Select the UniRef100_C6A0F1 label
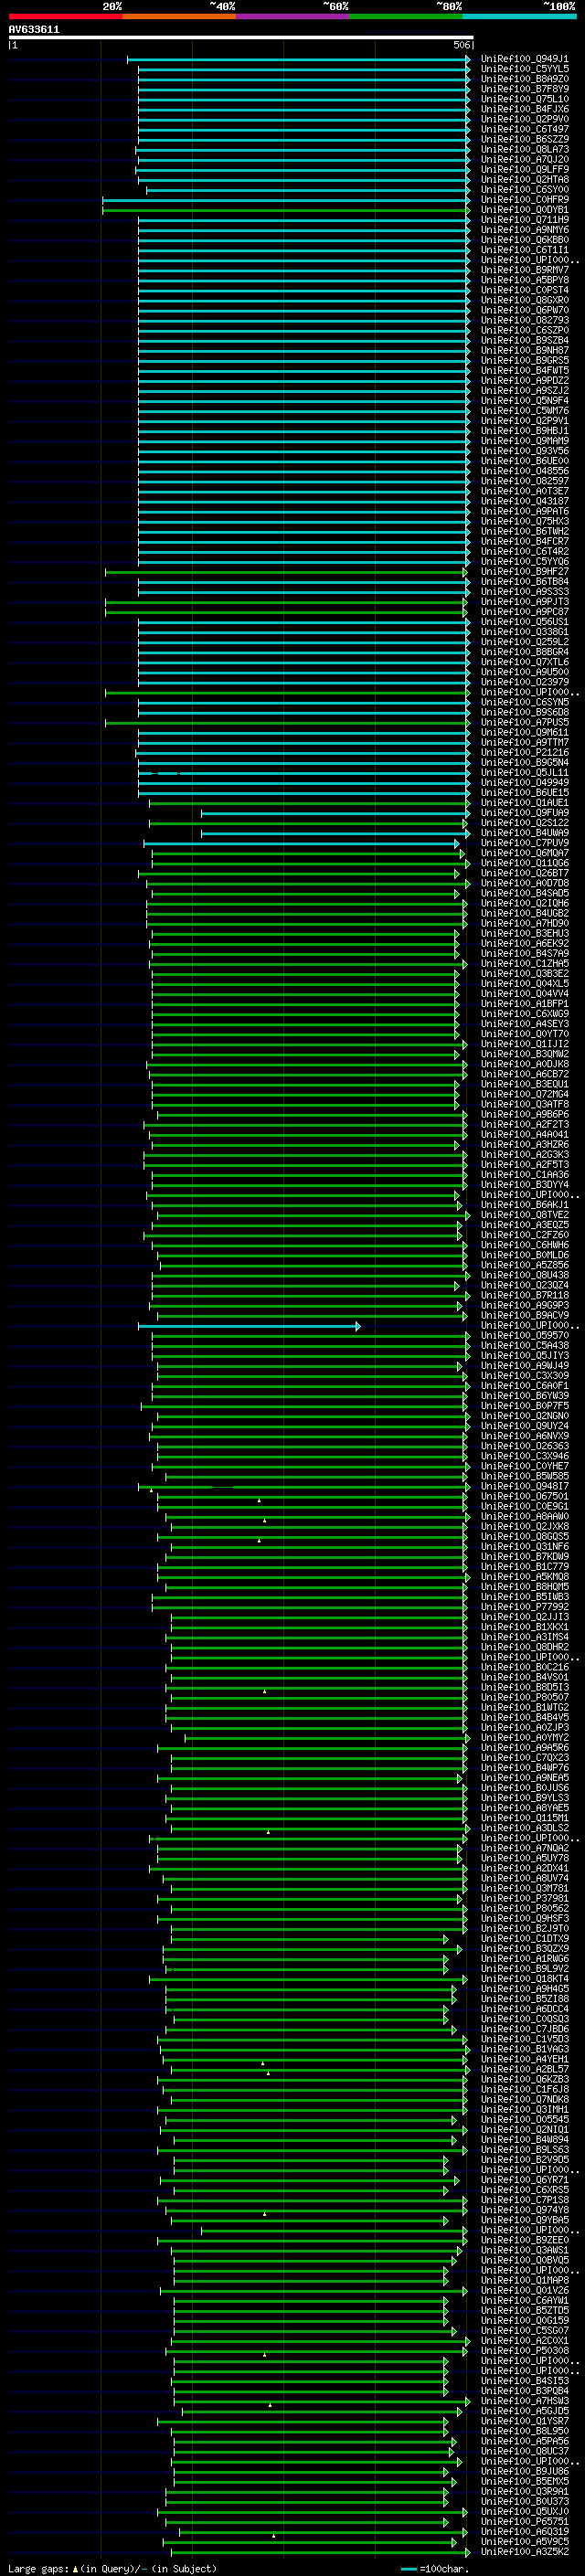Screen dimensions: 585x2576 pyautogui.click(x=524, y=1386)
